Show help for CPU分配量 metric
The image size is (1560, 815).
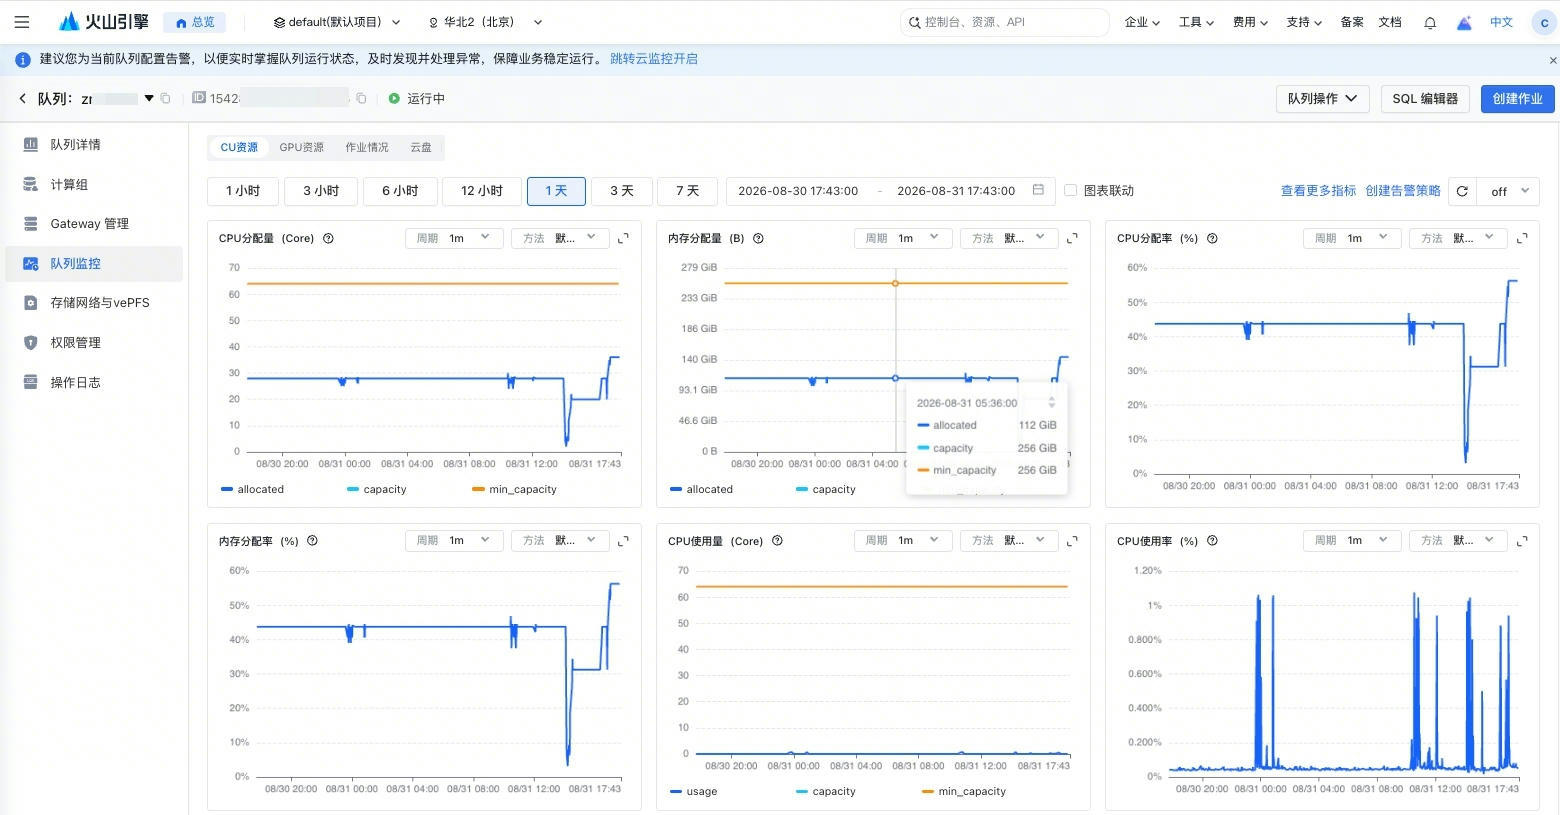coord(328,239)
